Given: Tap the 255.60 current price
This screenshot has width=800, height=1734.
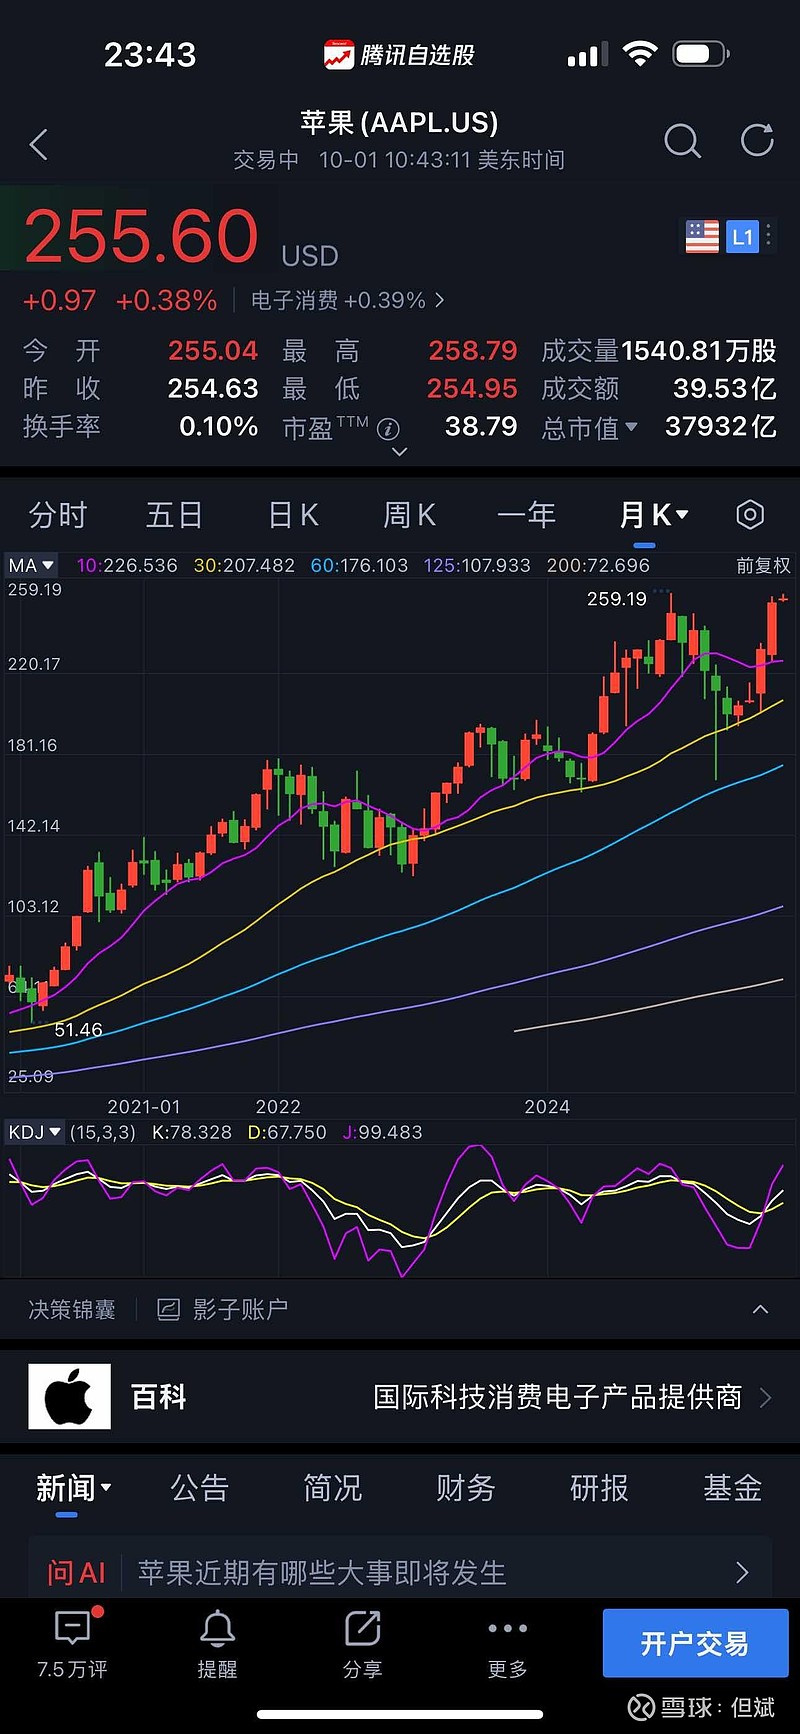Looking at the screenshot, I should click(141, 236).
